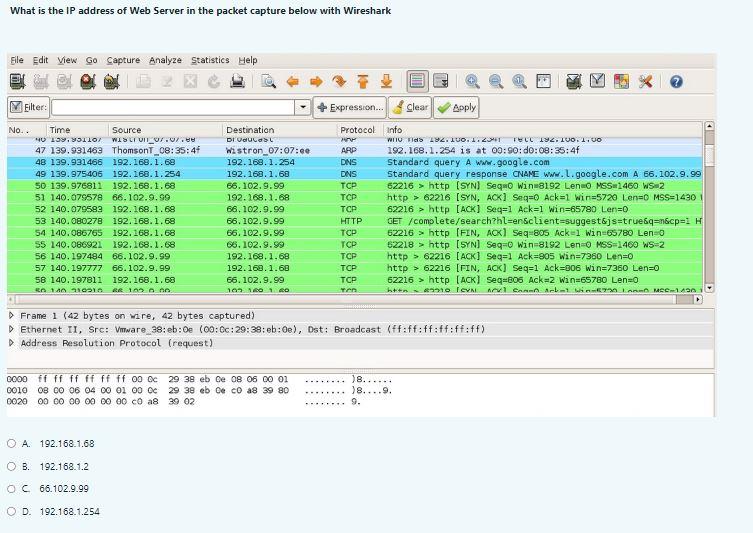This screenshot has height=533, width=753.
Task: Click the restart capture icon
Action: tap(111, 81)
